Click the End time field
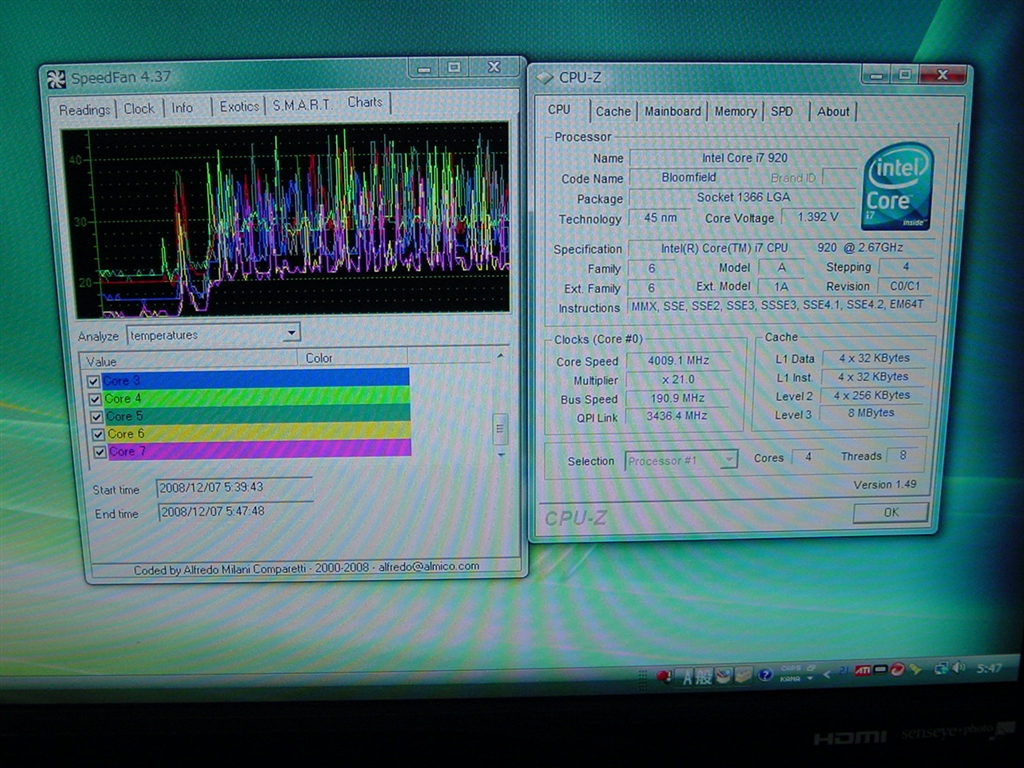The image size is (1024, 768). pyautogui.click(x=235, y=511)
